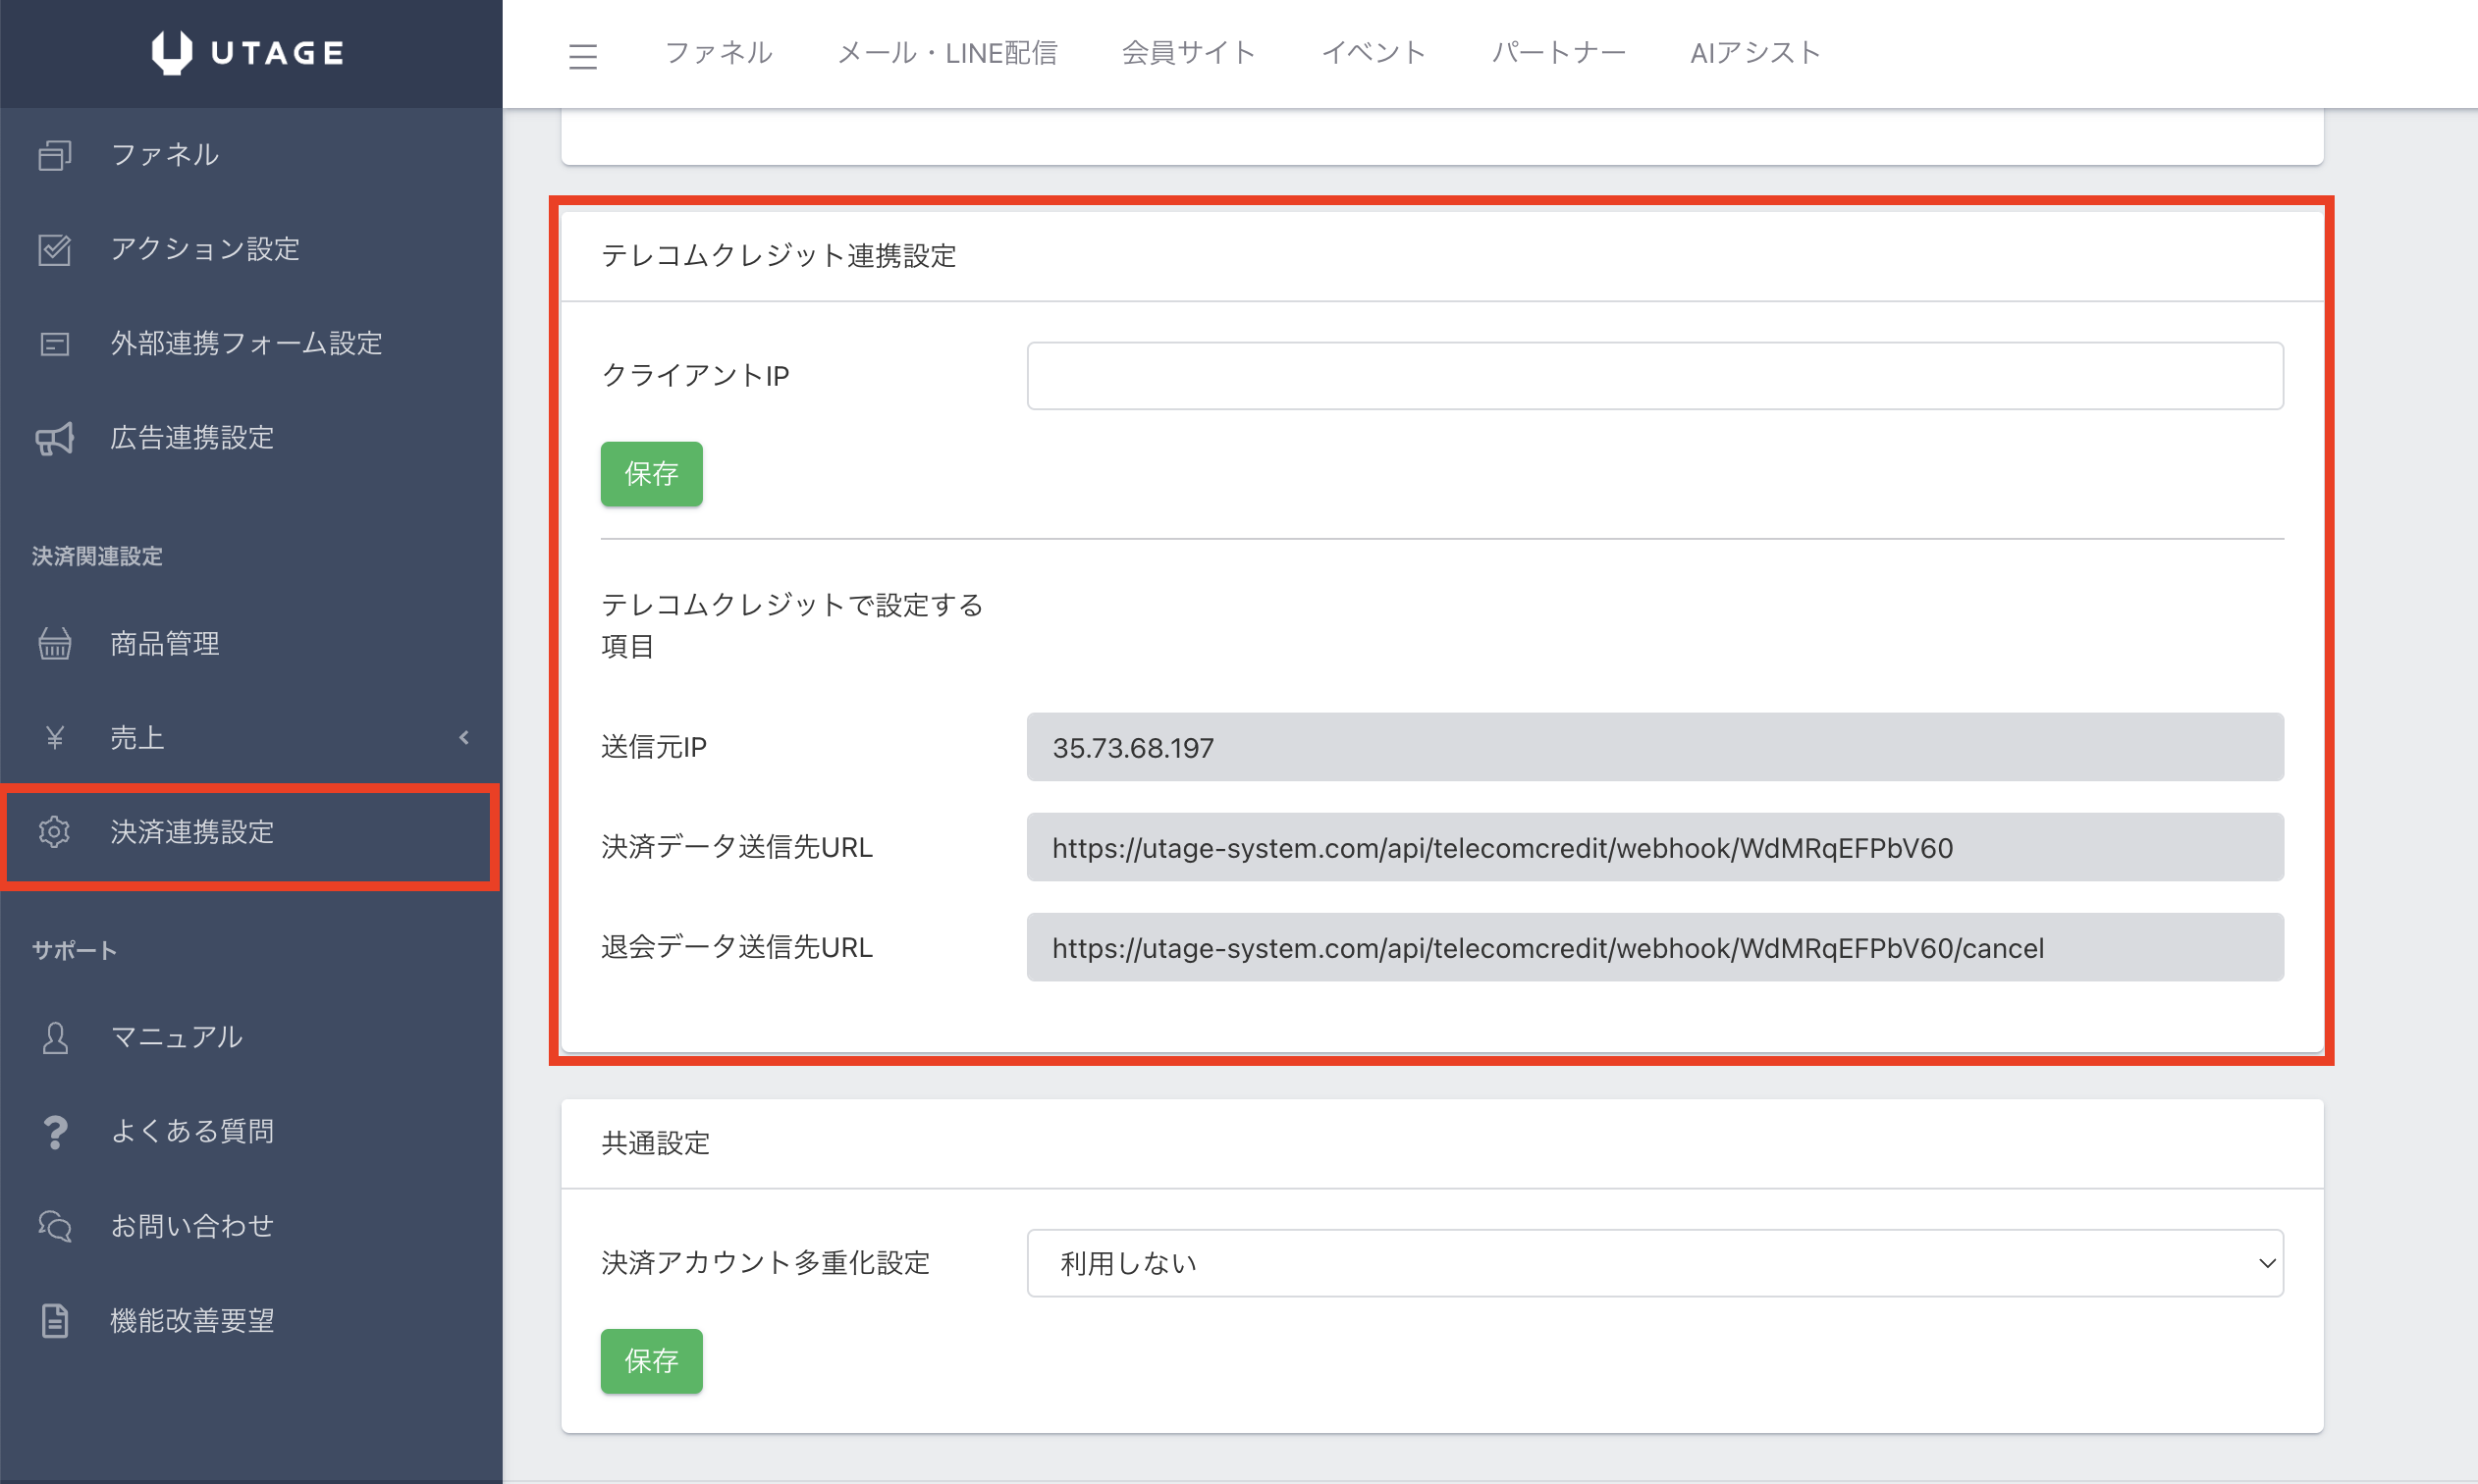Click the 商品管理 basket icon
Screen dimensions: 2478x1484
coord(55,644)
